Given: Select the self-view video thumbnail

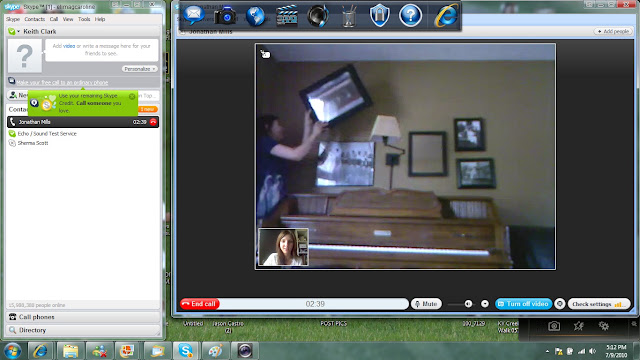Looking at the screenshot, I should [283, 247].
